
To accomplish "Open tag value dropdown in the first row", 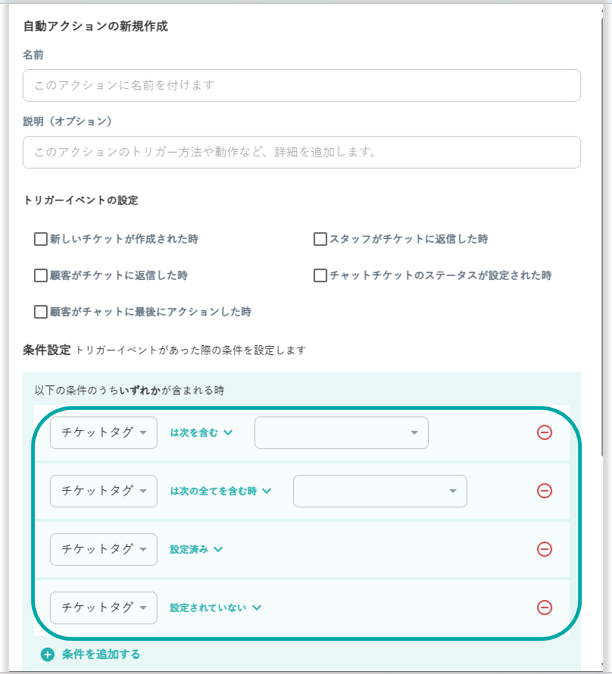I will [x=341, y=433].
